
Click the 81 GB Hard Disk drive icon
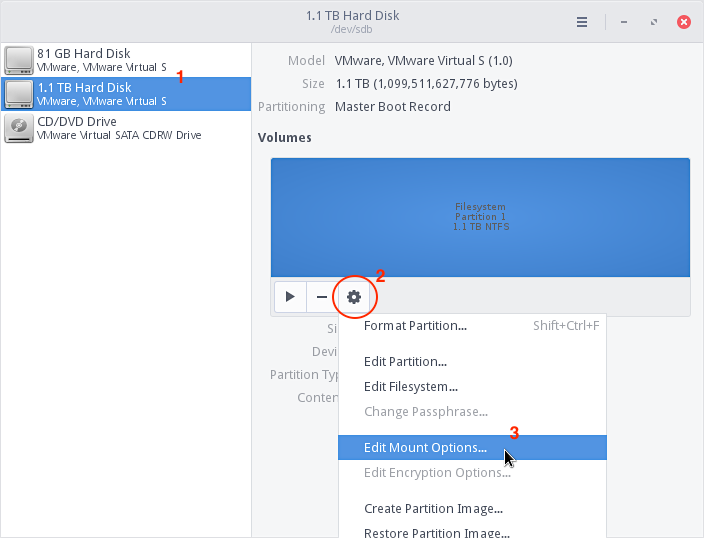[19, 60]
